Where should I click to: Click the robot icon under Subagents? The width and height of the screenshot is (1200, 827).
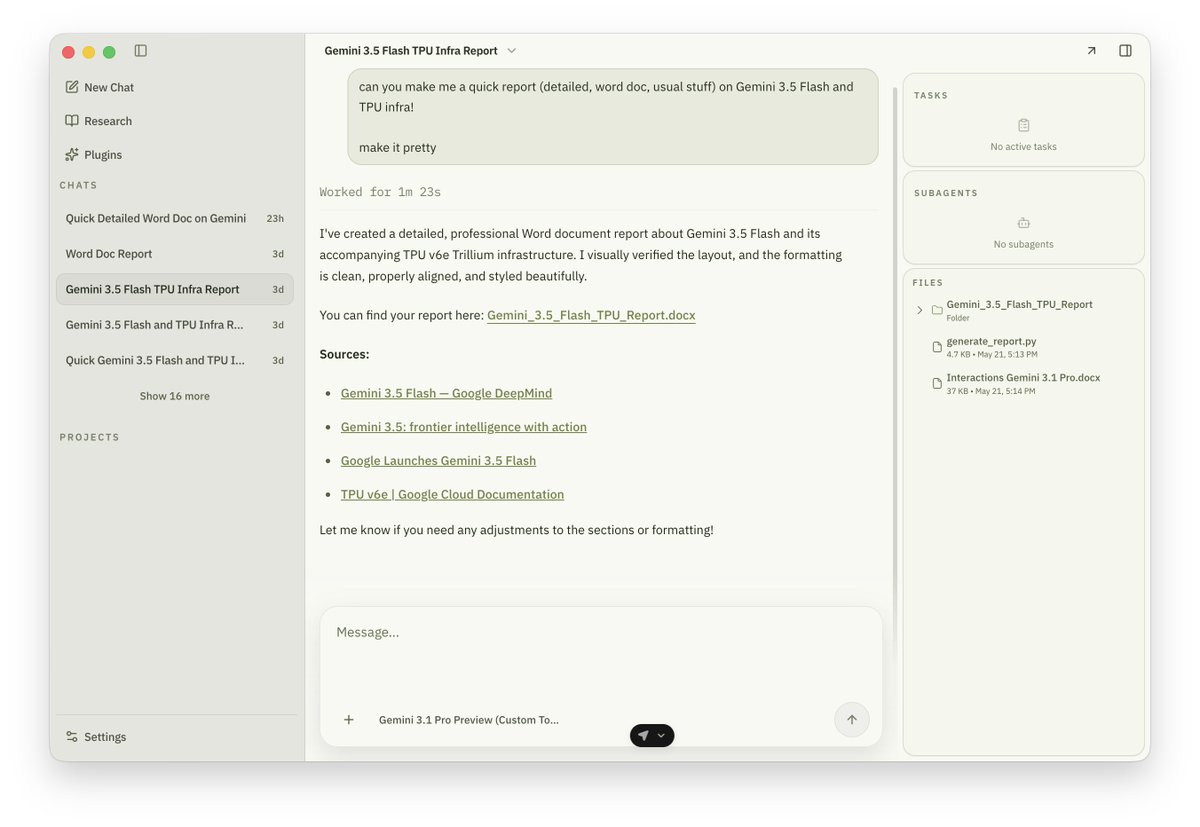[1024, 223]
